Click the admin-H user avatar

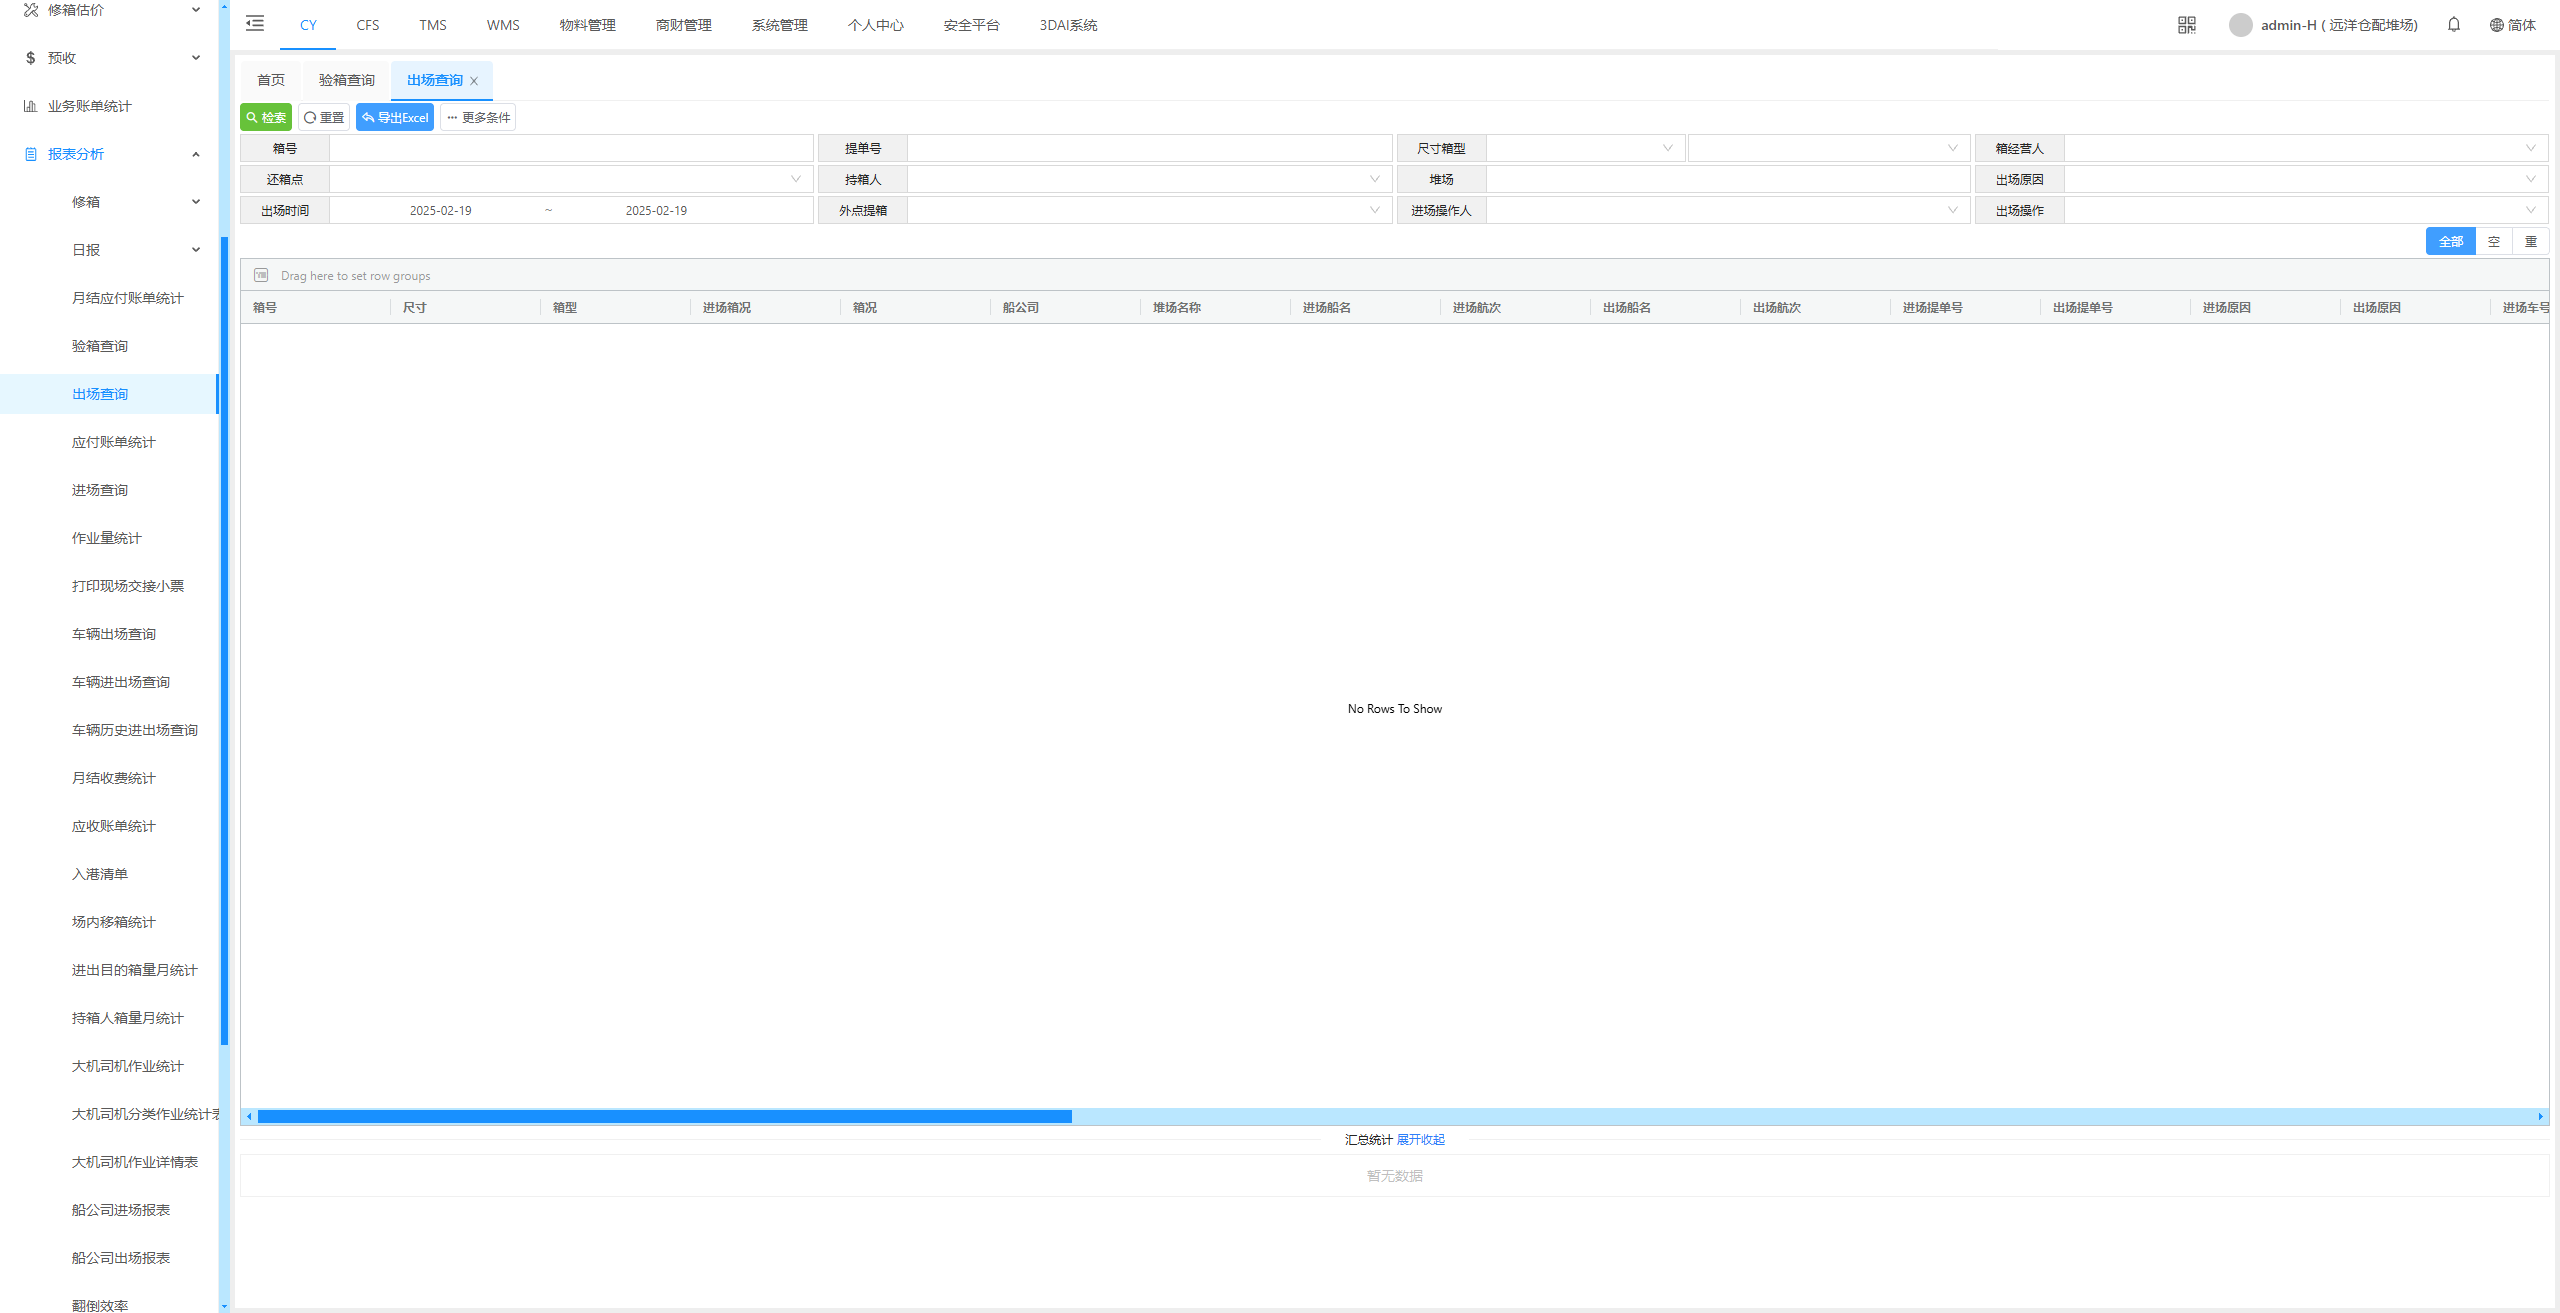tap(2240, 25)
